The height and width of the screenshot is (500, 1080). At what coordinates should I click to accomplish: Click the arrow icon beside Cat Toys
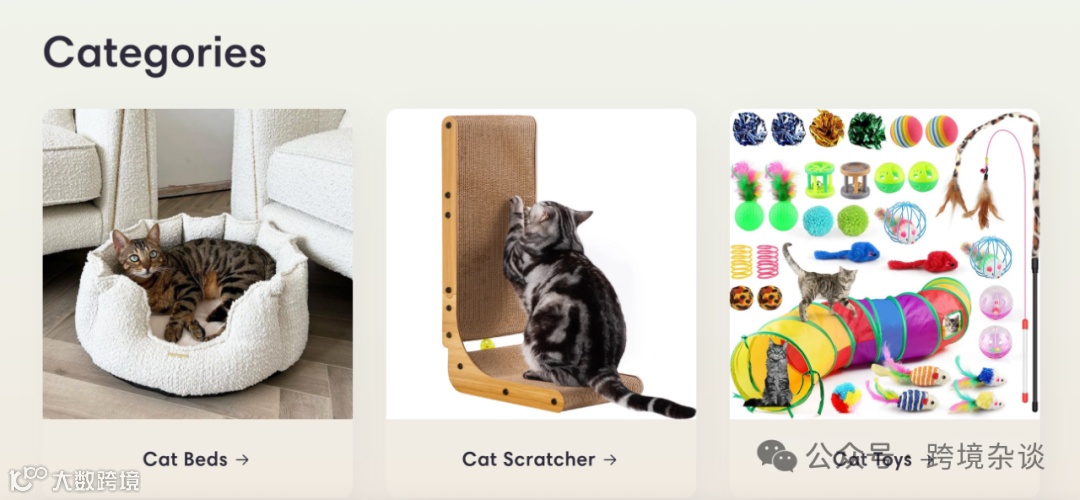coord(928,459)
